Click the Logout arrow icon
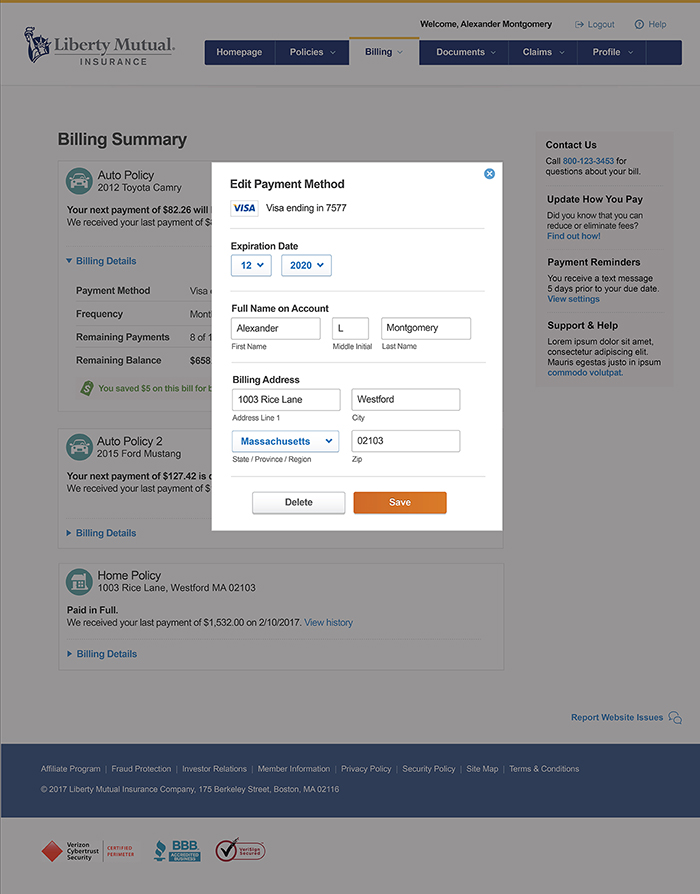The image size is (700, 894). (579, 25)
